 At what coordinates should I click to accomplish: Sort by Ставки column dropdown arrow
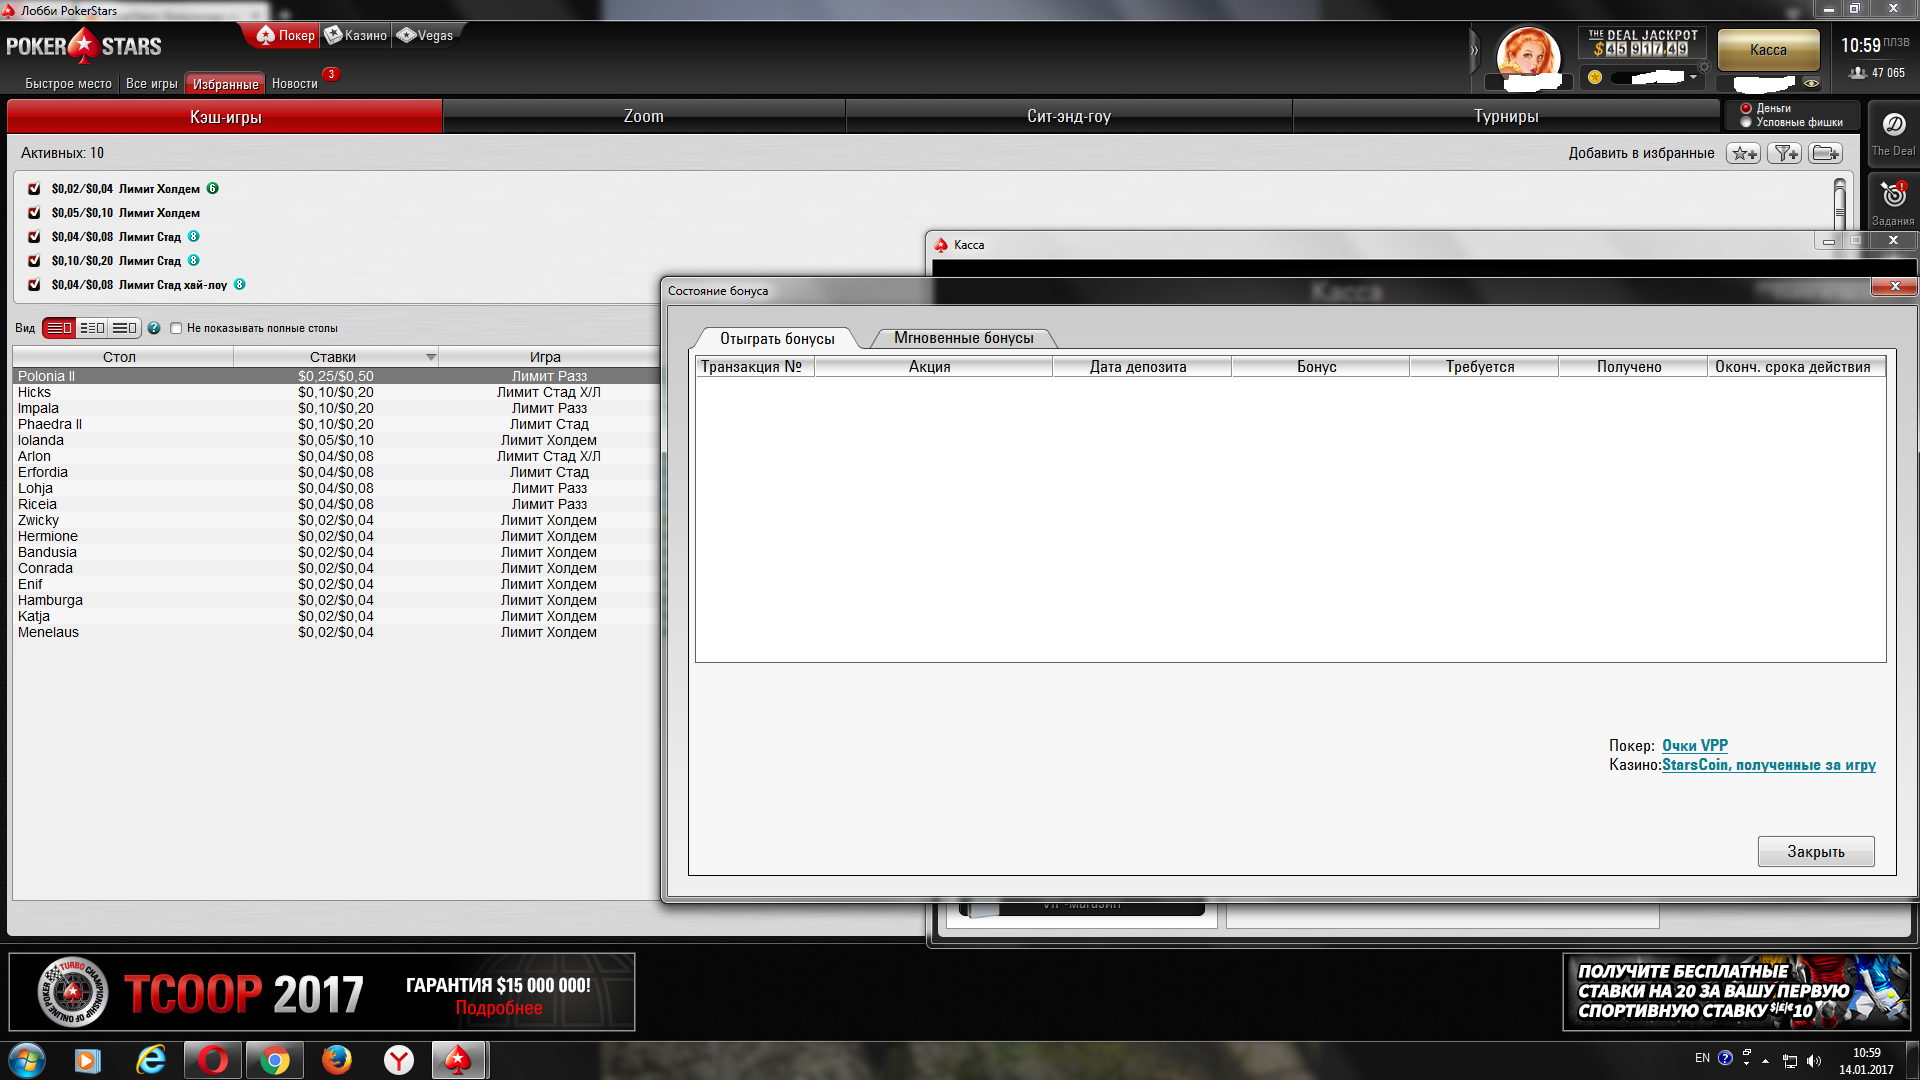(x=431, y=357)
